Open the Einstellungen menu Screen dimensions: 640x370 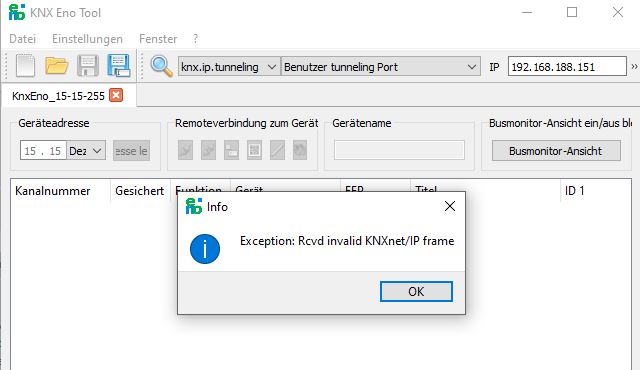[87, 39]
